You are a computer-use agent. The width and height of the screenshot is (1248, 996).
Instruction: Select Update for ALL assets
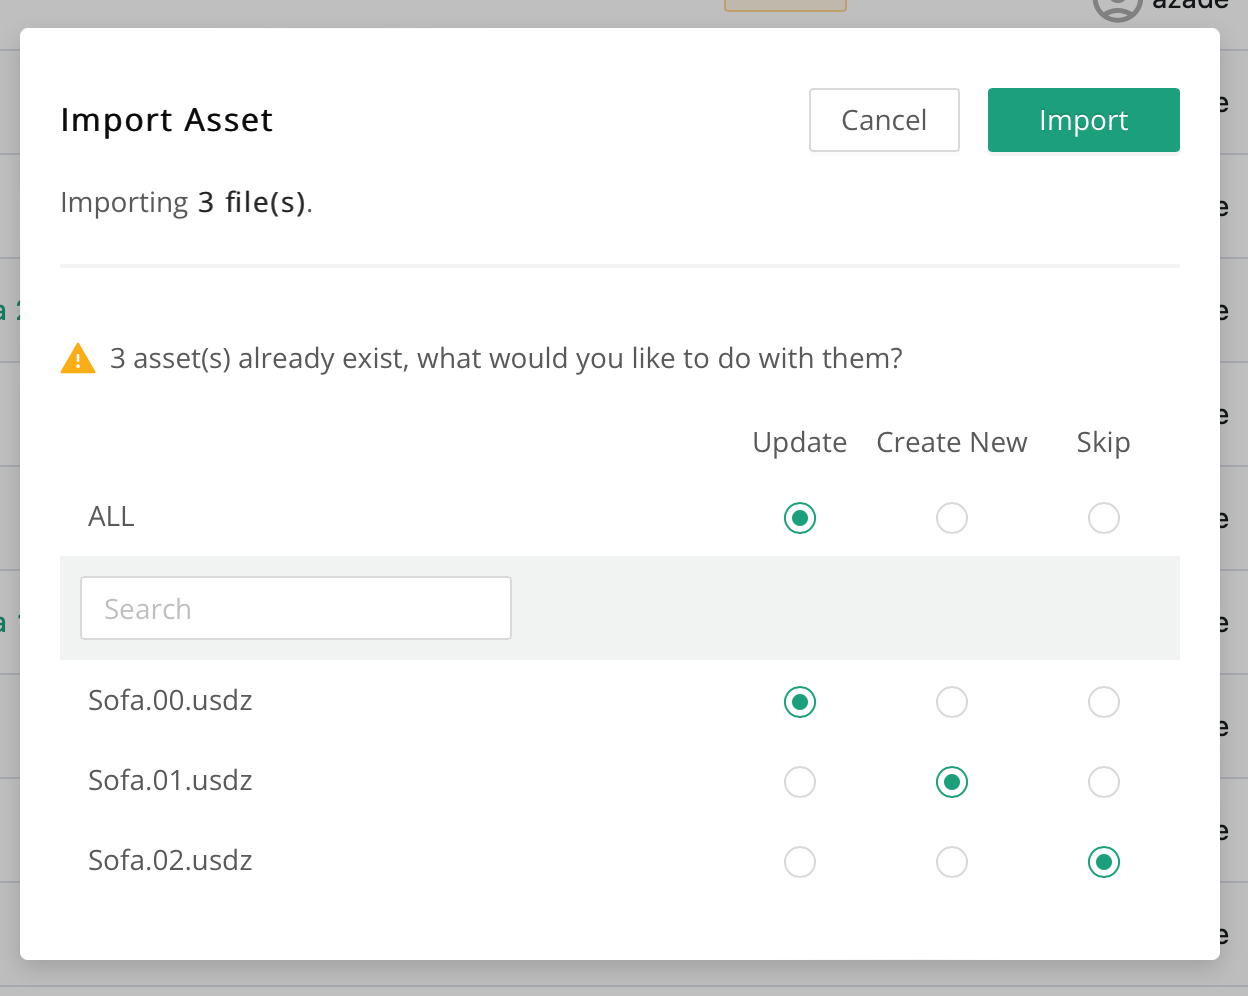[800, 518]
